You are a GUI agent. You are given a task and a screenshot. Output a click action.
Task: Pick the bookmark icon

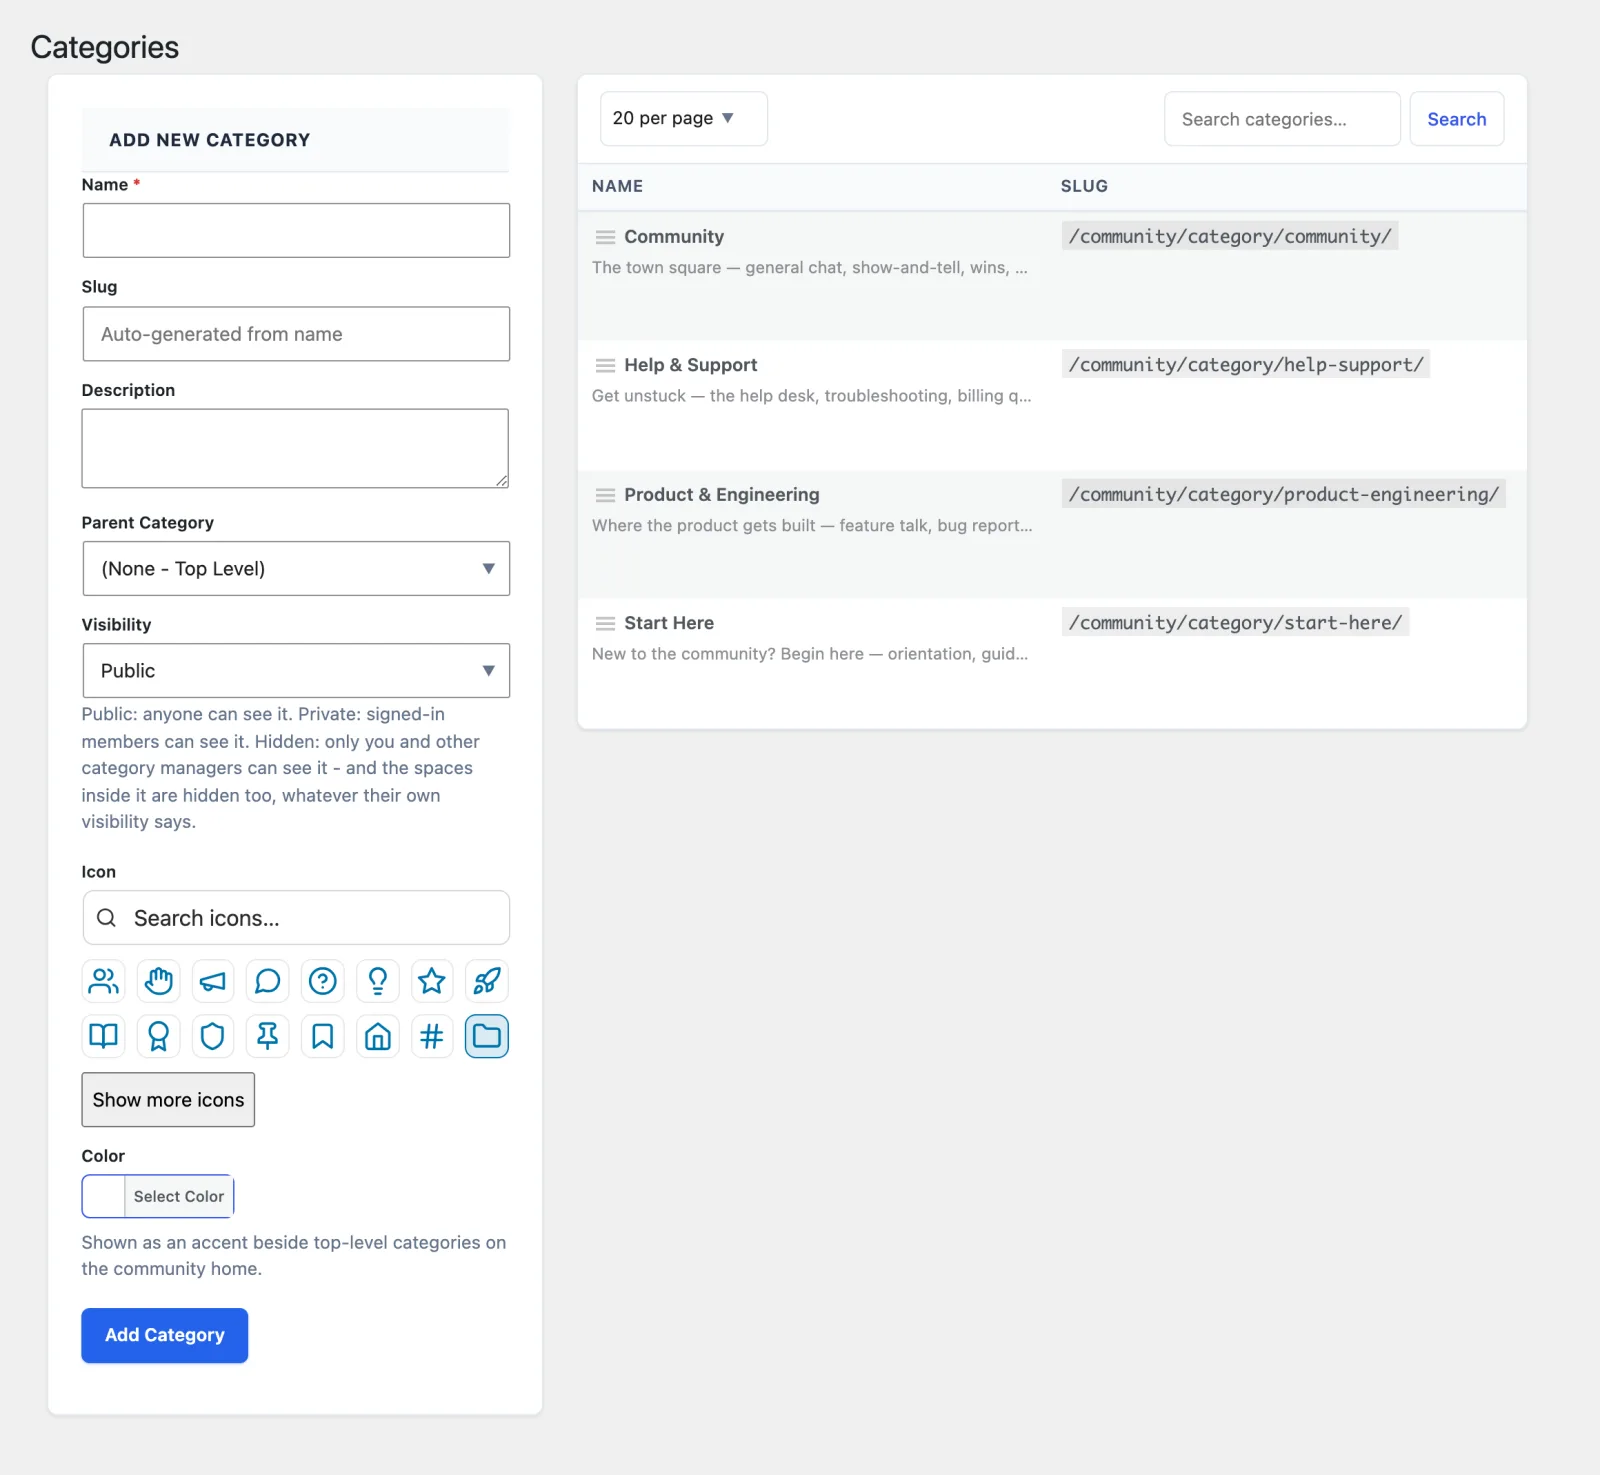[322, 1036]
